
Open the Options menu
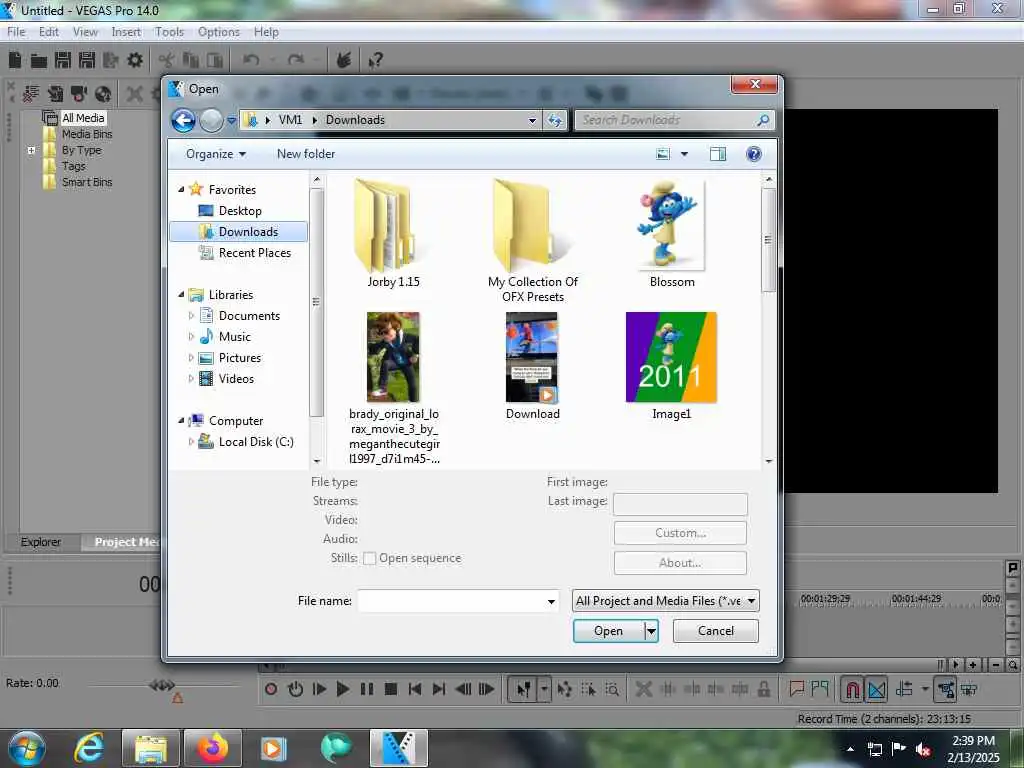[219, 32]
